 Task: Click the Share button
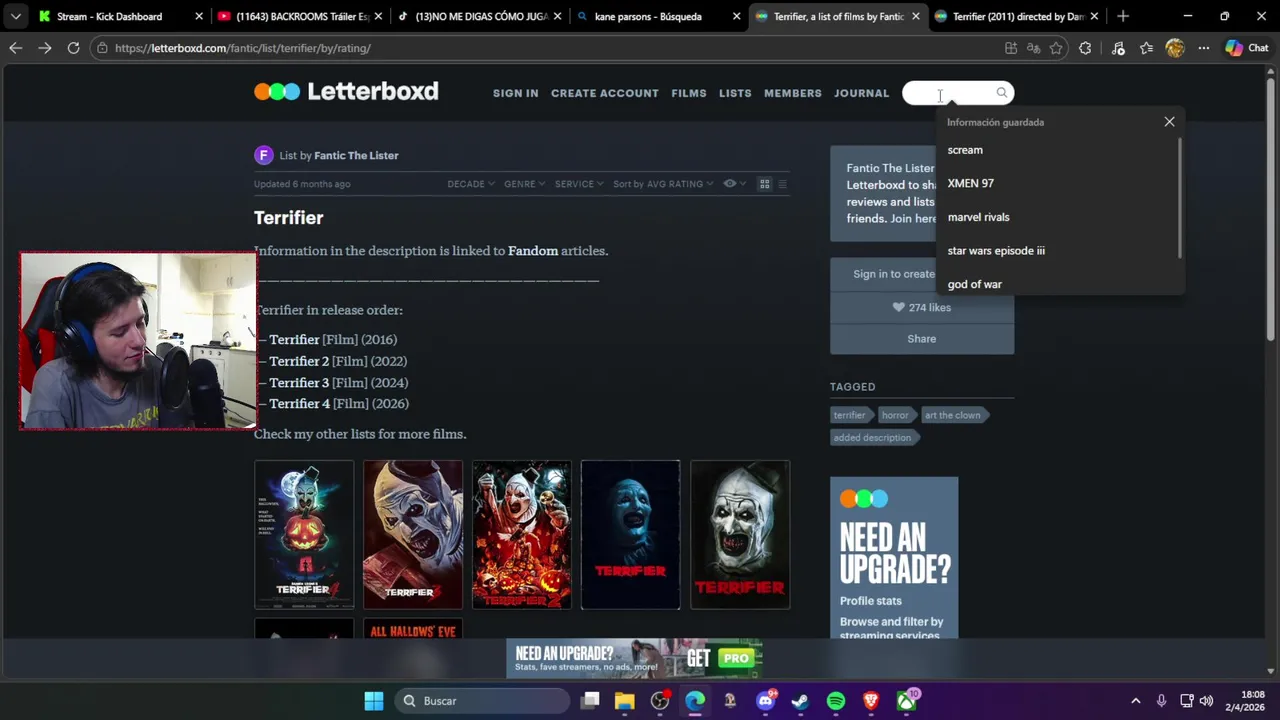click(921, 339)
